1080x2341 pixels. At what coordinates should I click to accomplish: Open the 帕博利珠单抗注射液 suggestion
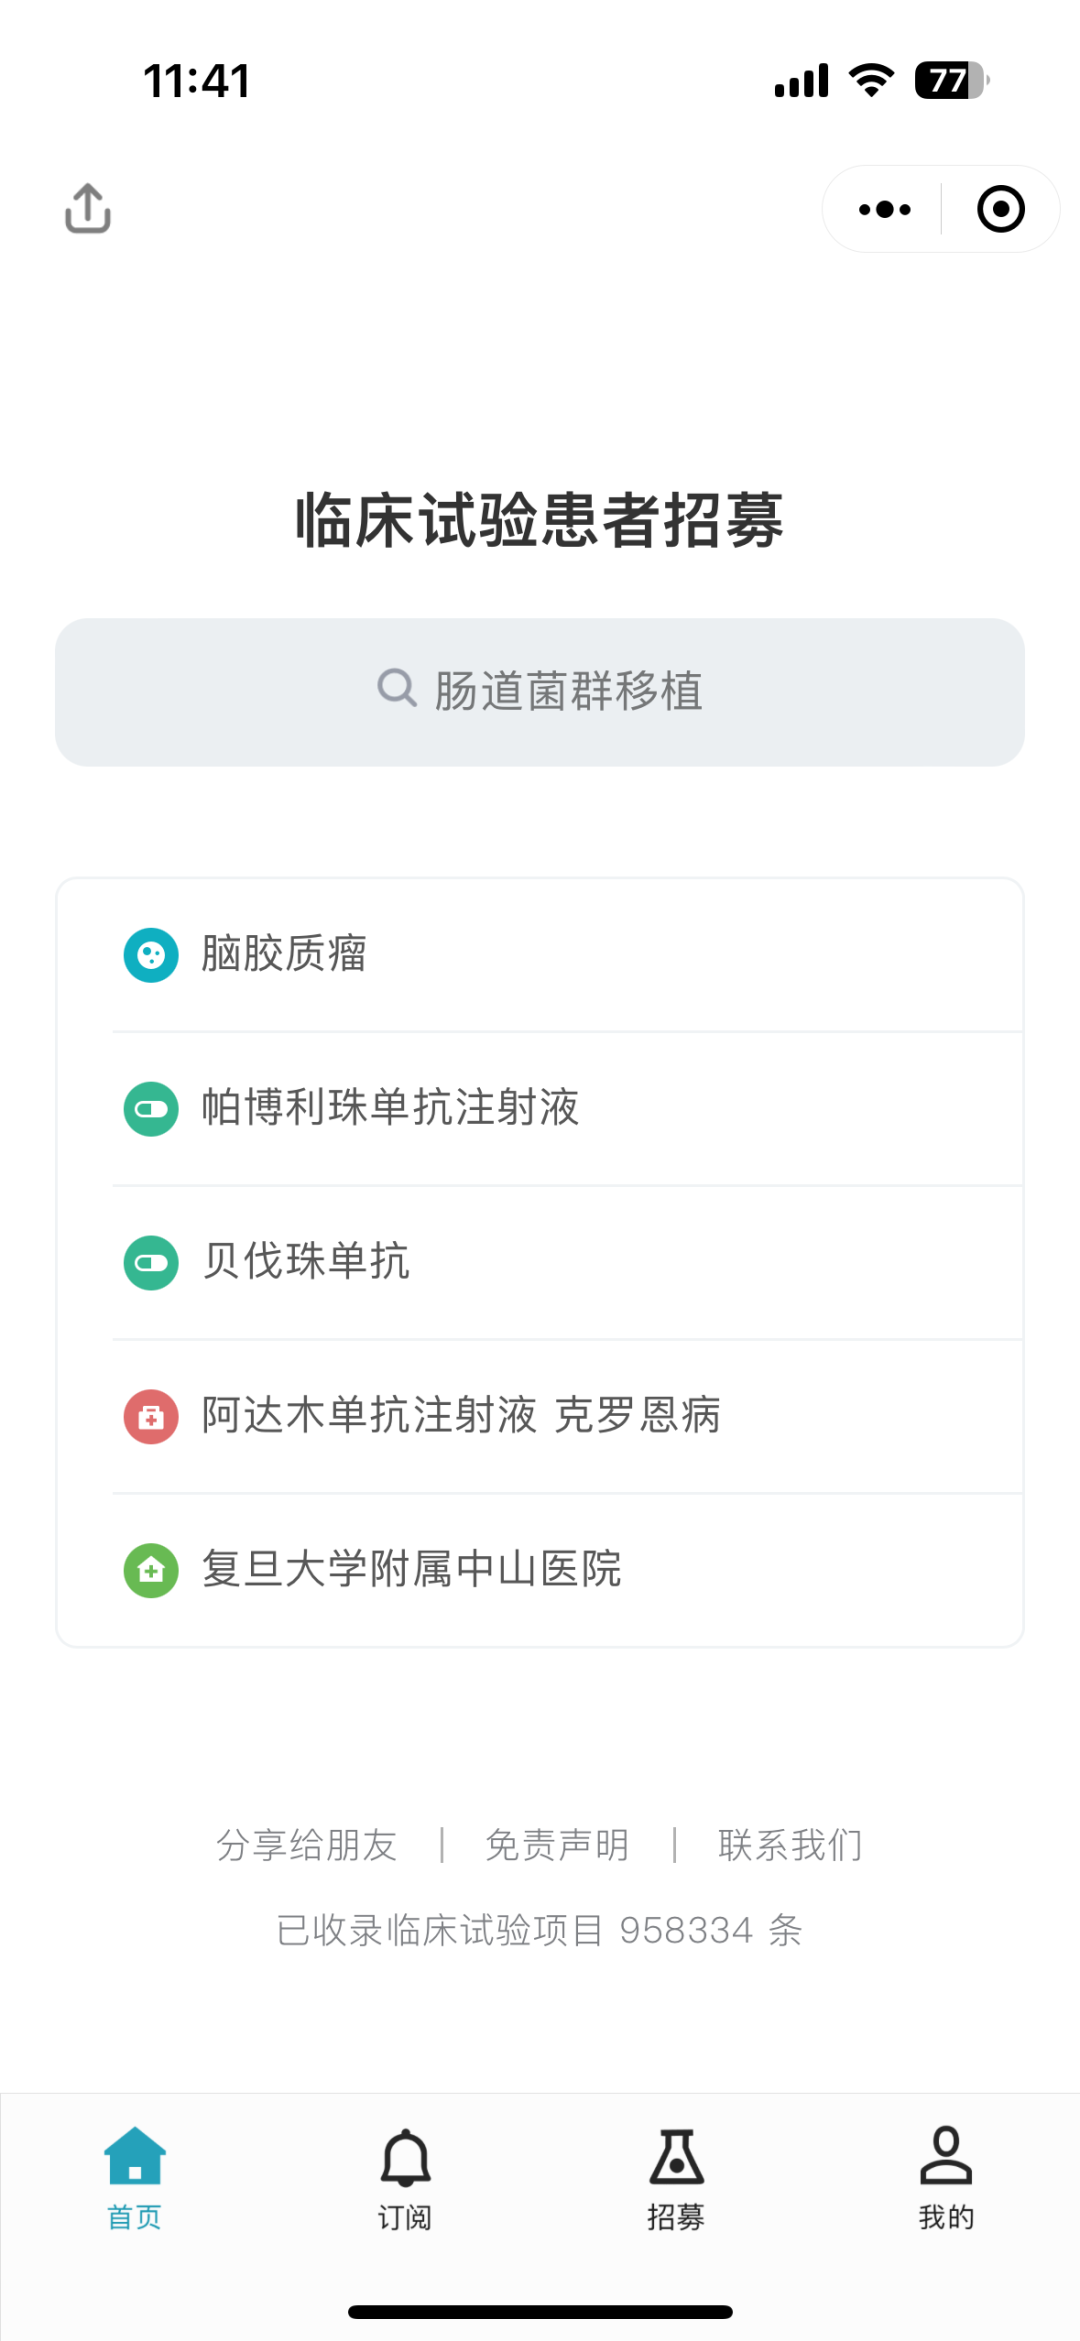540,1109
